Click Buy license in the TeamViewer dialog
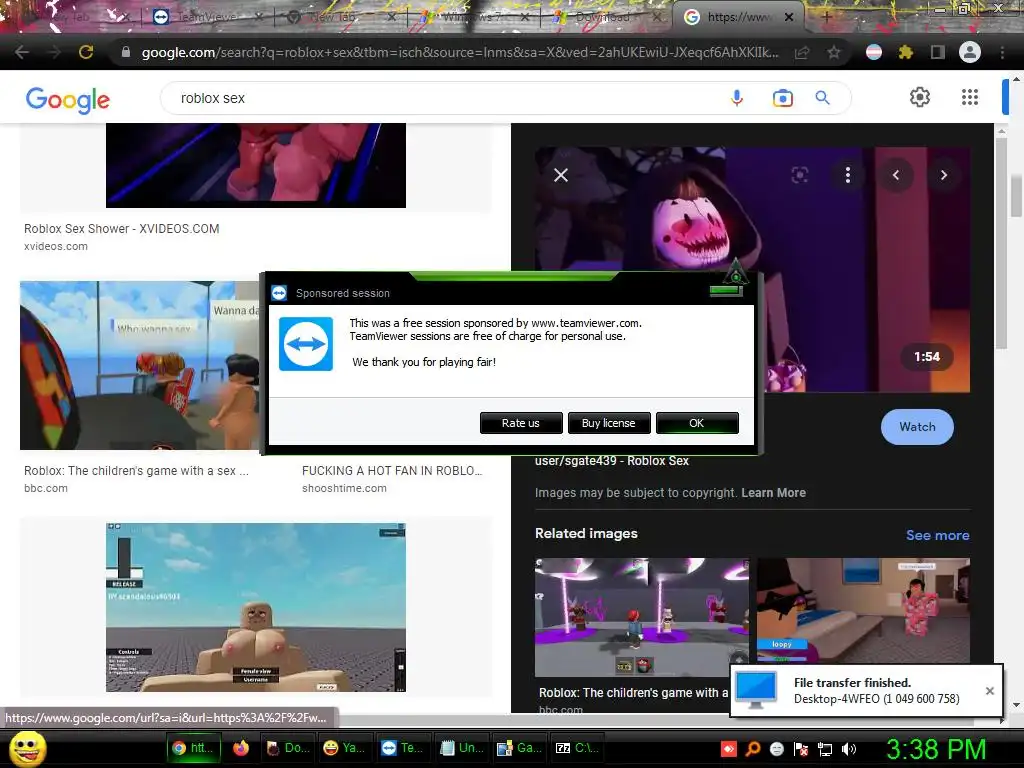Image resolution: width=1024 pixels, height=768 pixels. point(609,423)
